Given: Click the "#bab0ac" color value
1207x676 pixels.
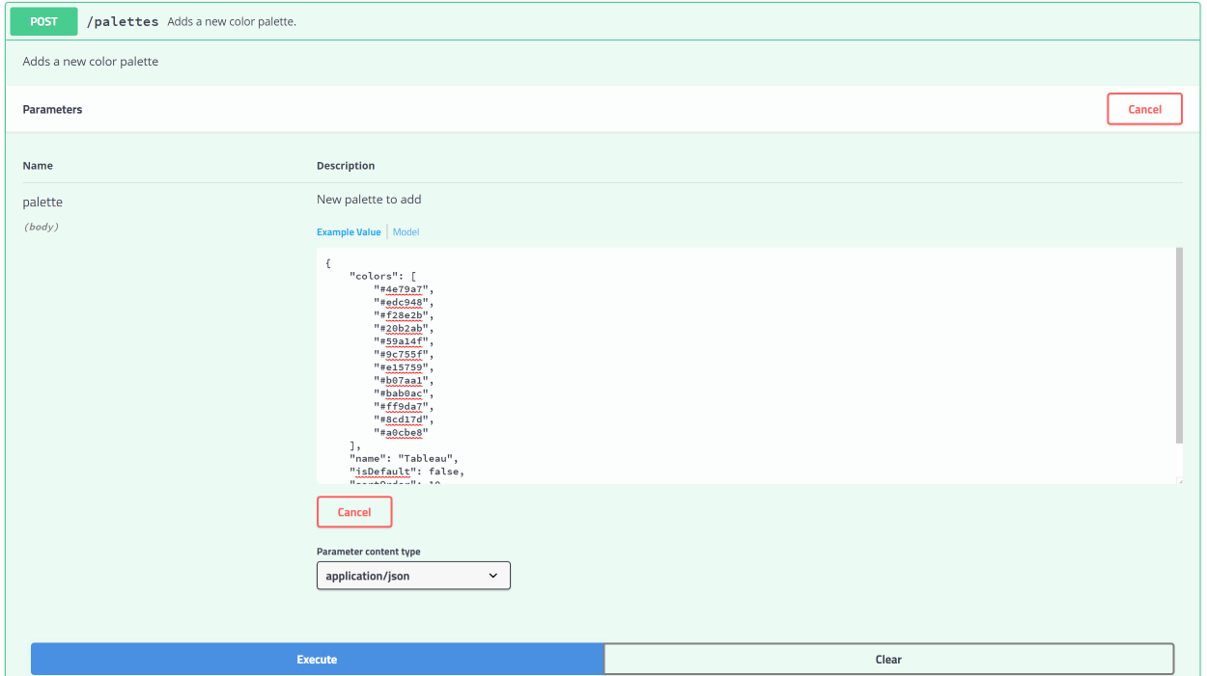Looking at the screenshot, I should pyautogui.click(x=401, y=393).
